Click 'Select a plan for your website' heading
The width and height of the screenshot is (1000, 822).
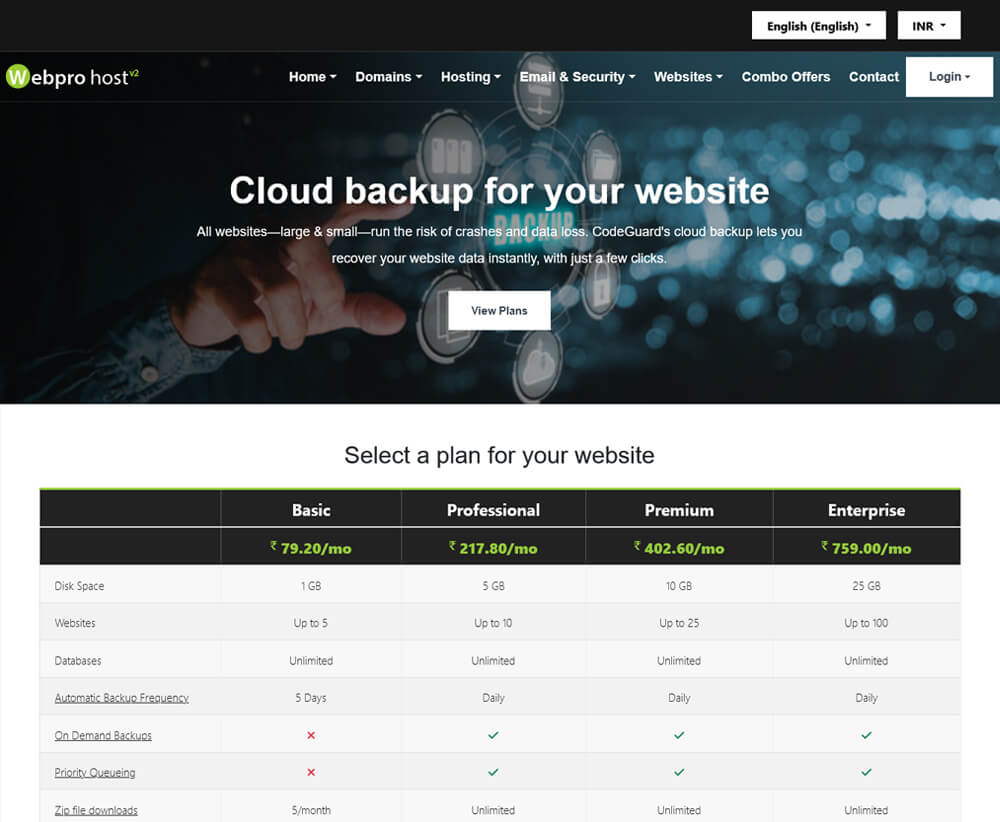pyautogui.click(x=499, y=455)
